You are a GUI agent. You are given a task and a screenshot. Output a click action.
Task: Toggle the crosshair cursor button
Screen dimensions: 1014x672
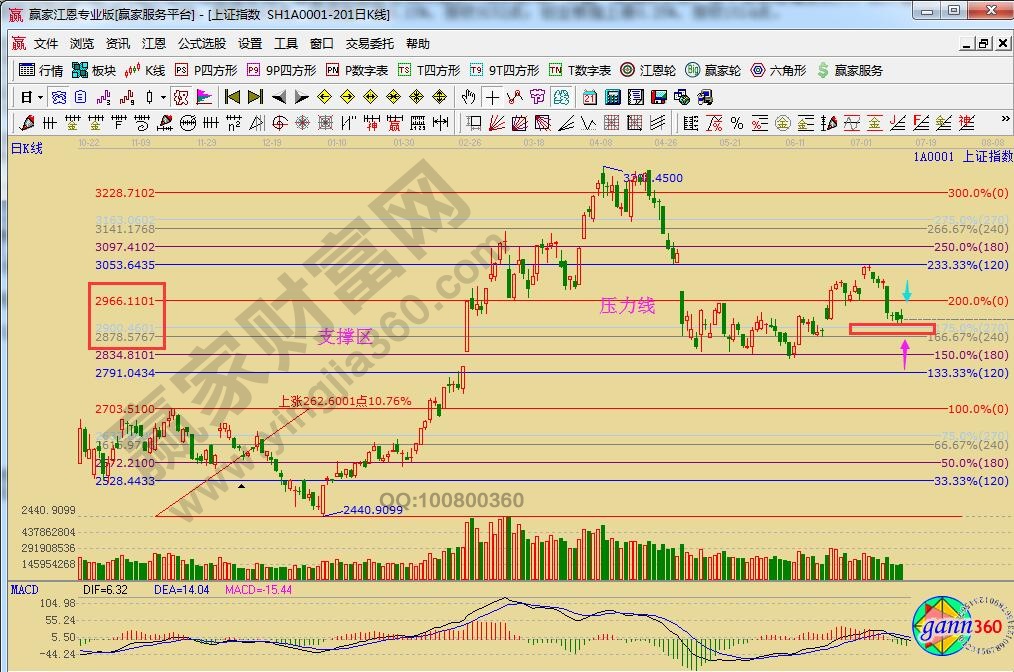click(x=492, y=97)
